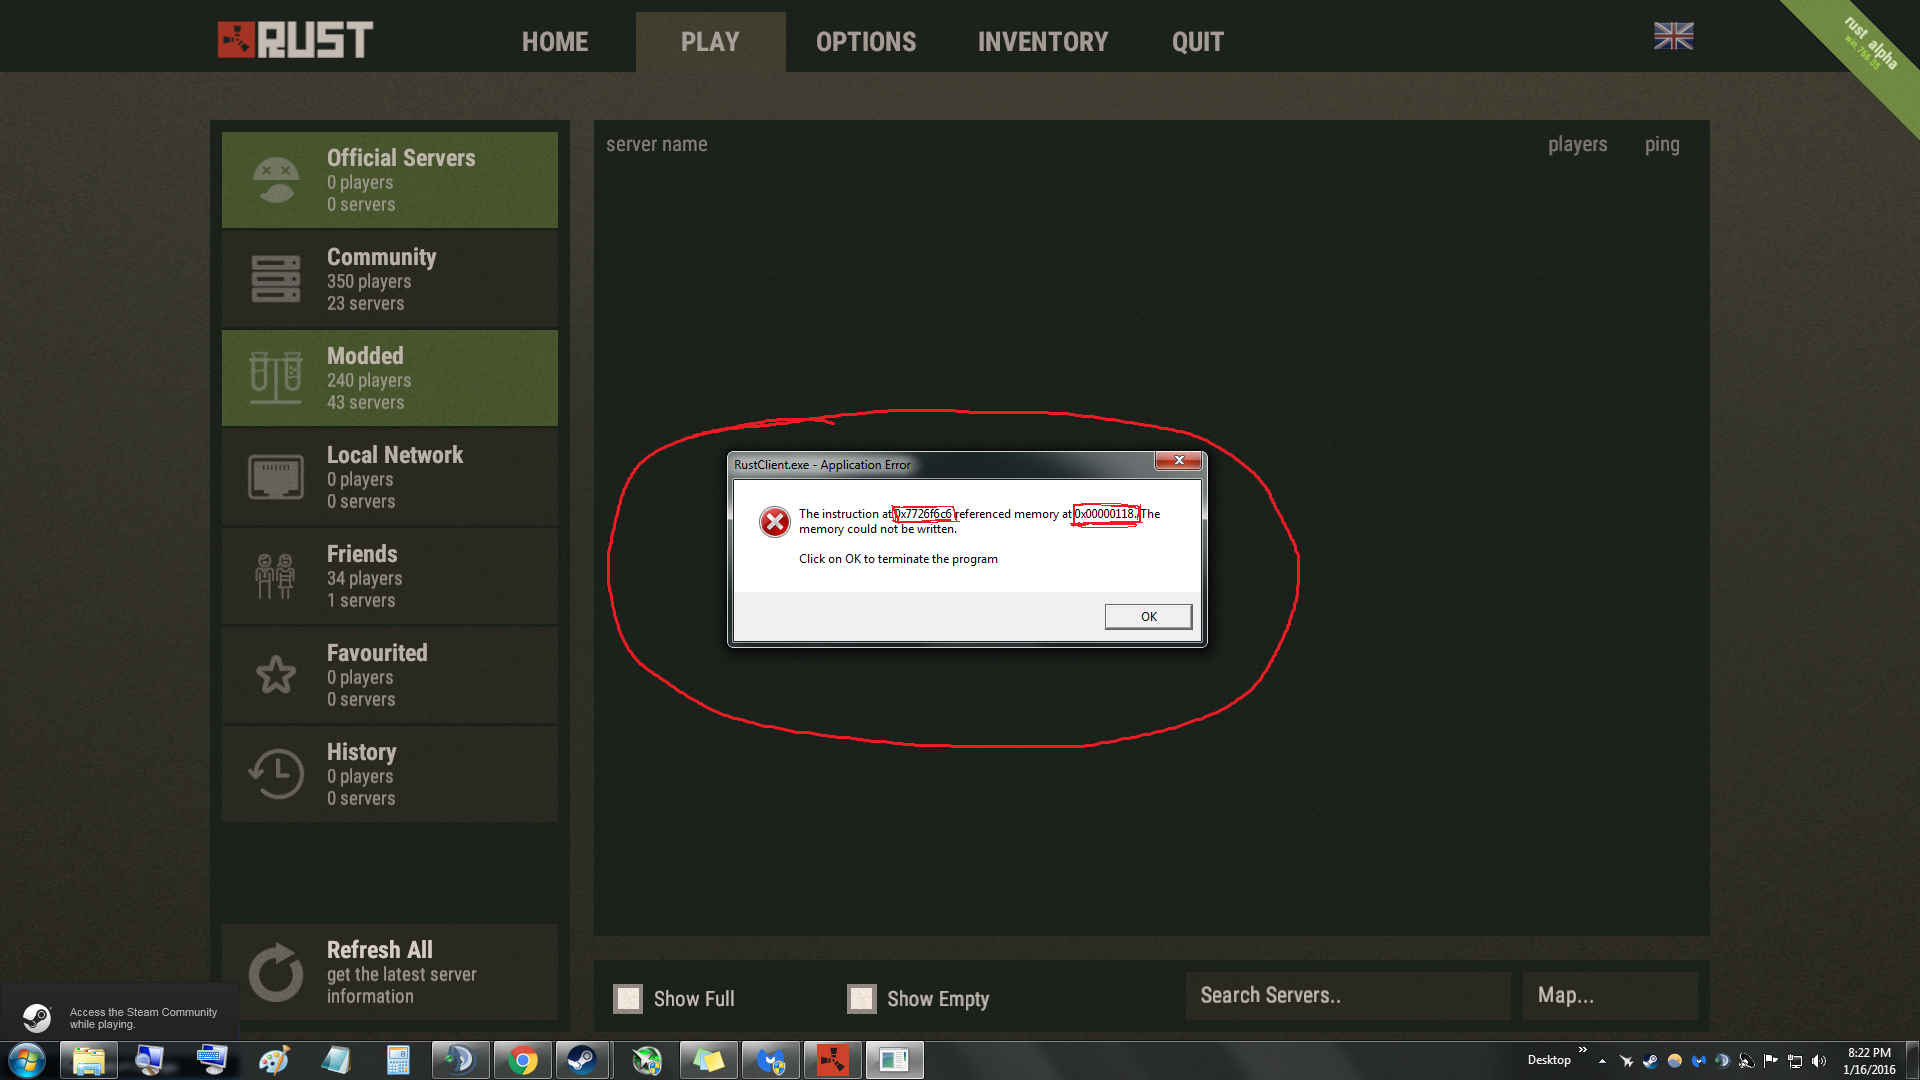Open the Action Center flag icon

coord(1771,1061)
